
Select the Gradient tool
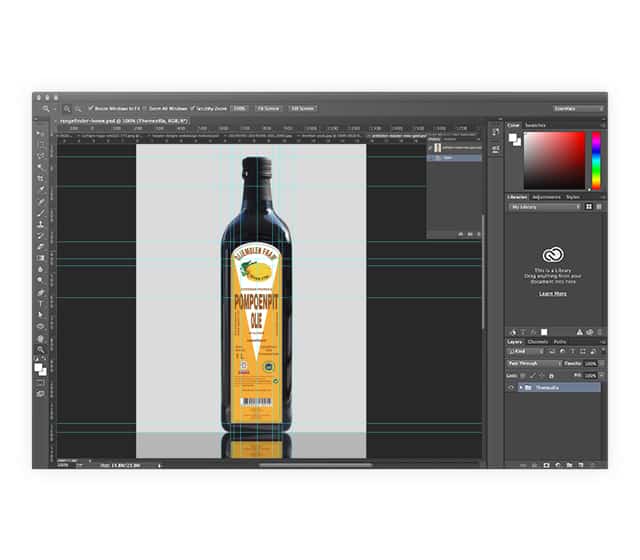40,258
